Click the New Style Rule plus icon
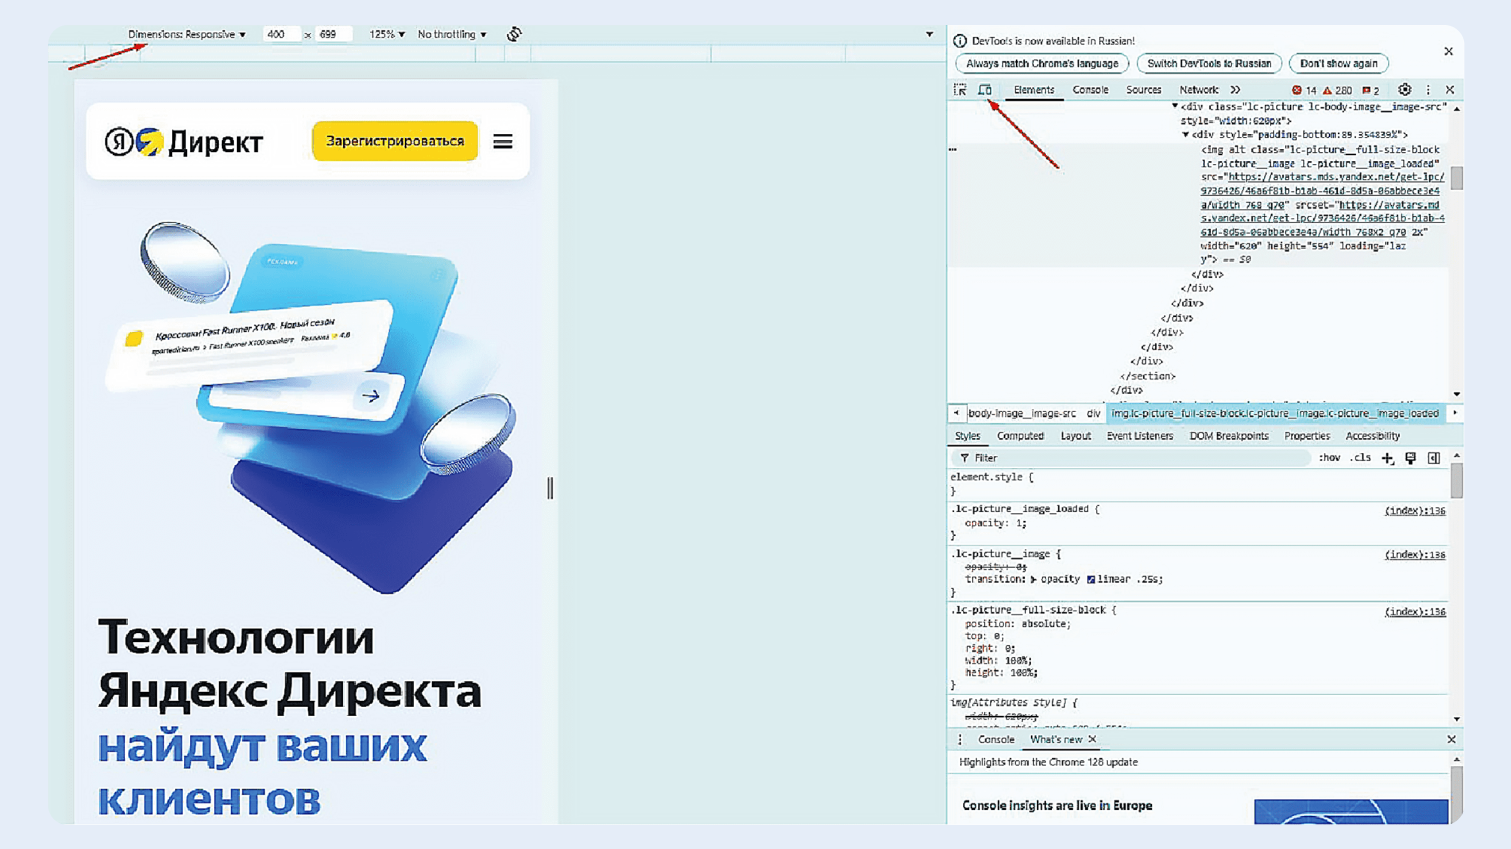The height and width of the screenshot is (849, 1511). click(1387, 458)
